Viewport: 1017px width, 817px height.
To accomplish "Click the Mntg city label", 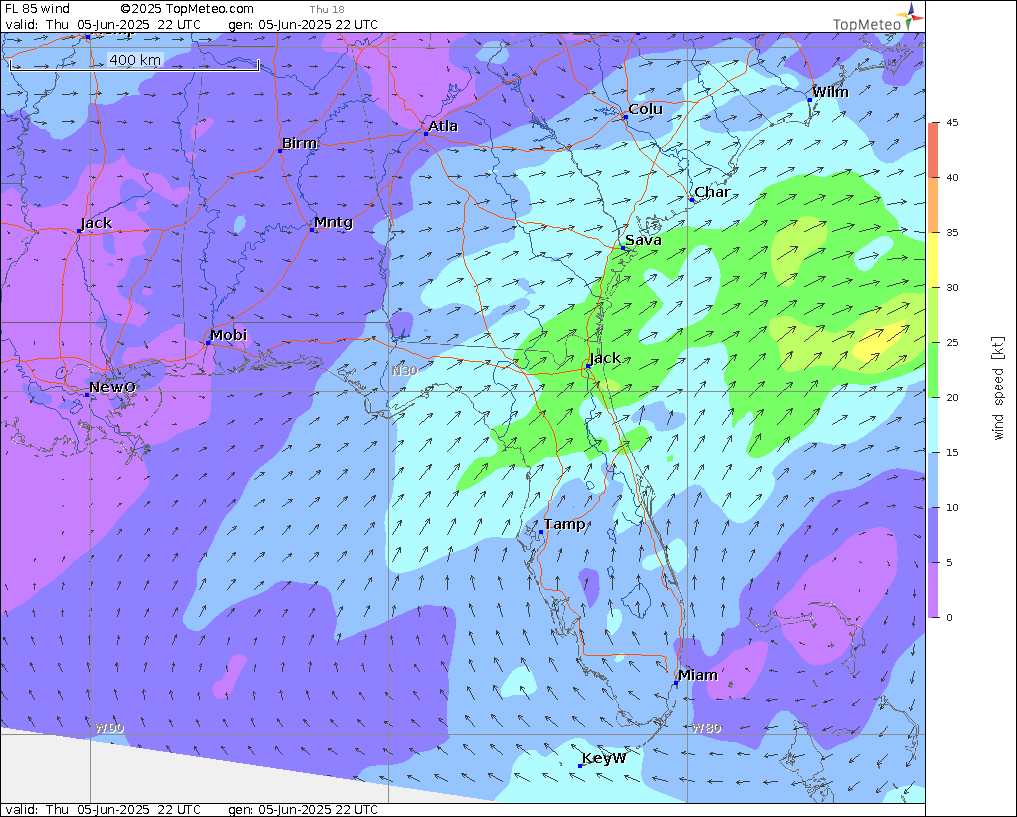I will pos(333,222).
